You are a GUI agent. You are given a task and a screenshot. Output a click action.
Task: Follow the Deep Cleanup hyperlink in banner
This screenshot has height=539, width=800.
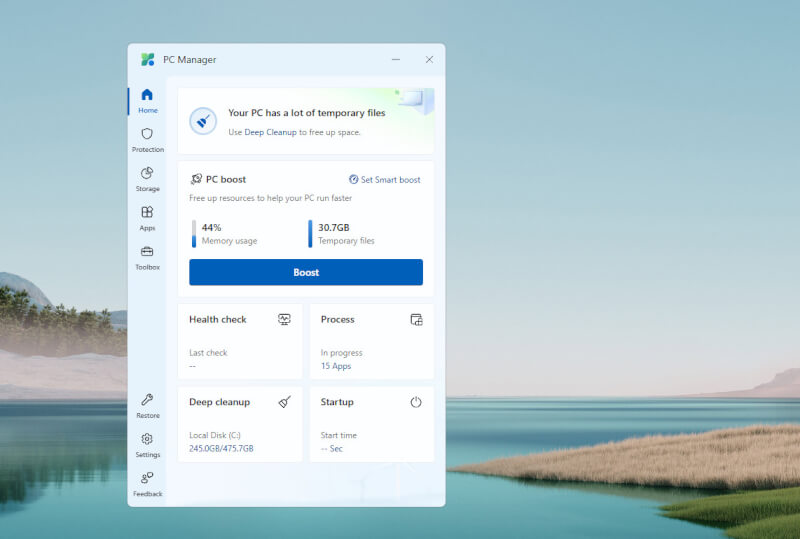[270, 132]
